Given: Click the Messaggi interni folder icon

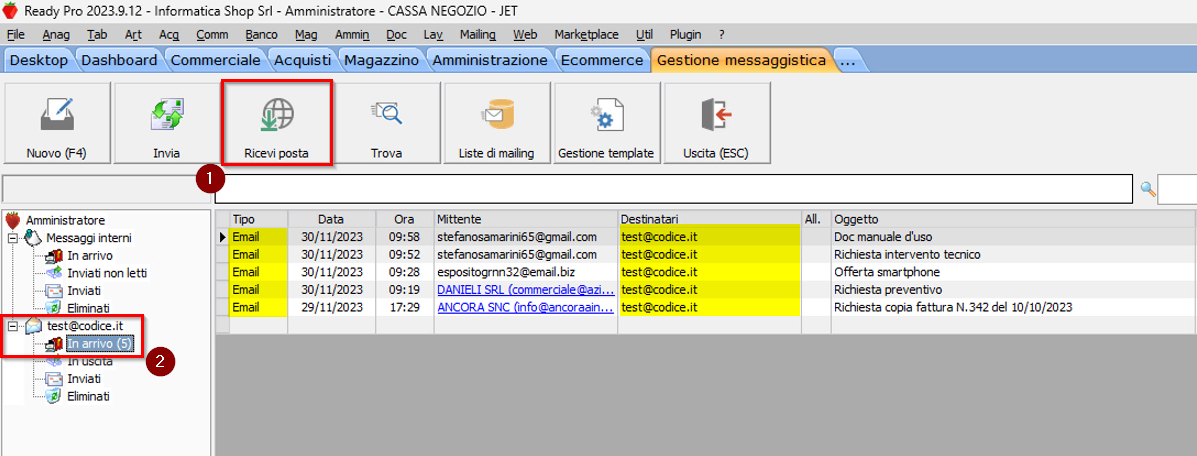Looking at the screenshot, I should [x=31, y=238].
